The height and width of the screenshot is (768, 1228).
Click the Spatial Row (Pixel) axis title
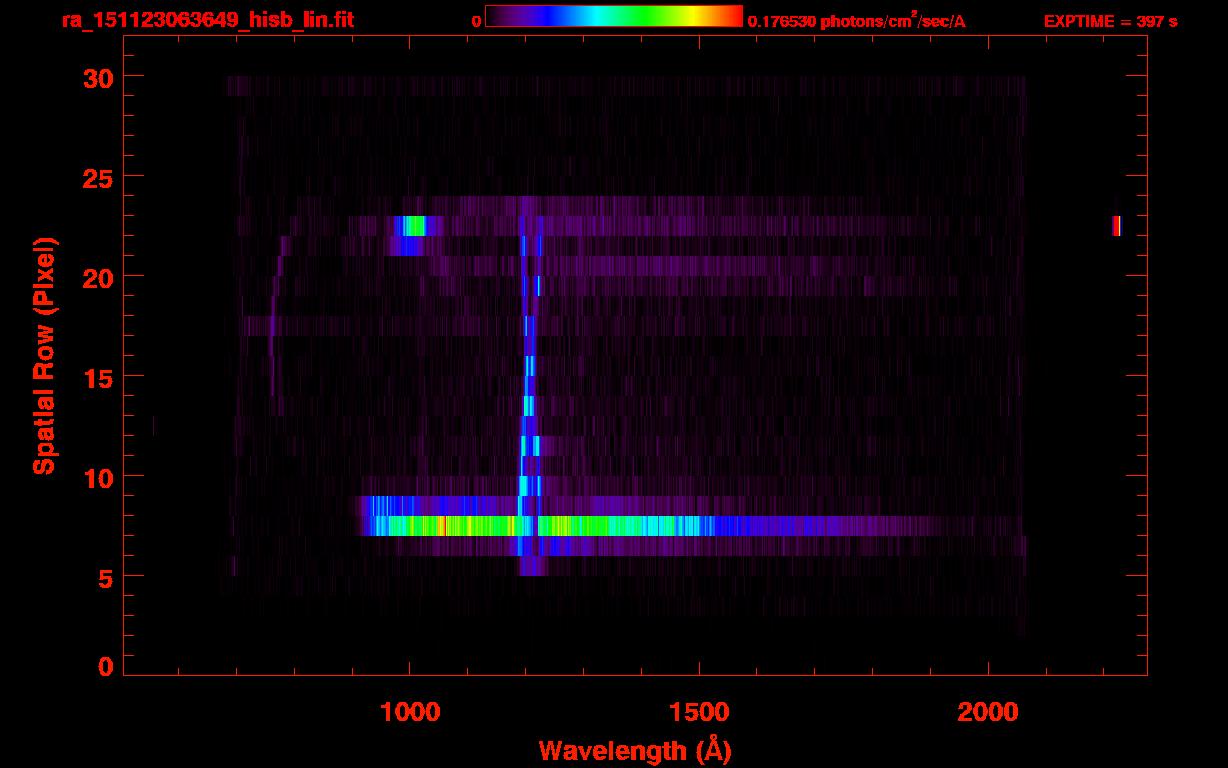coord(43,355)
